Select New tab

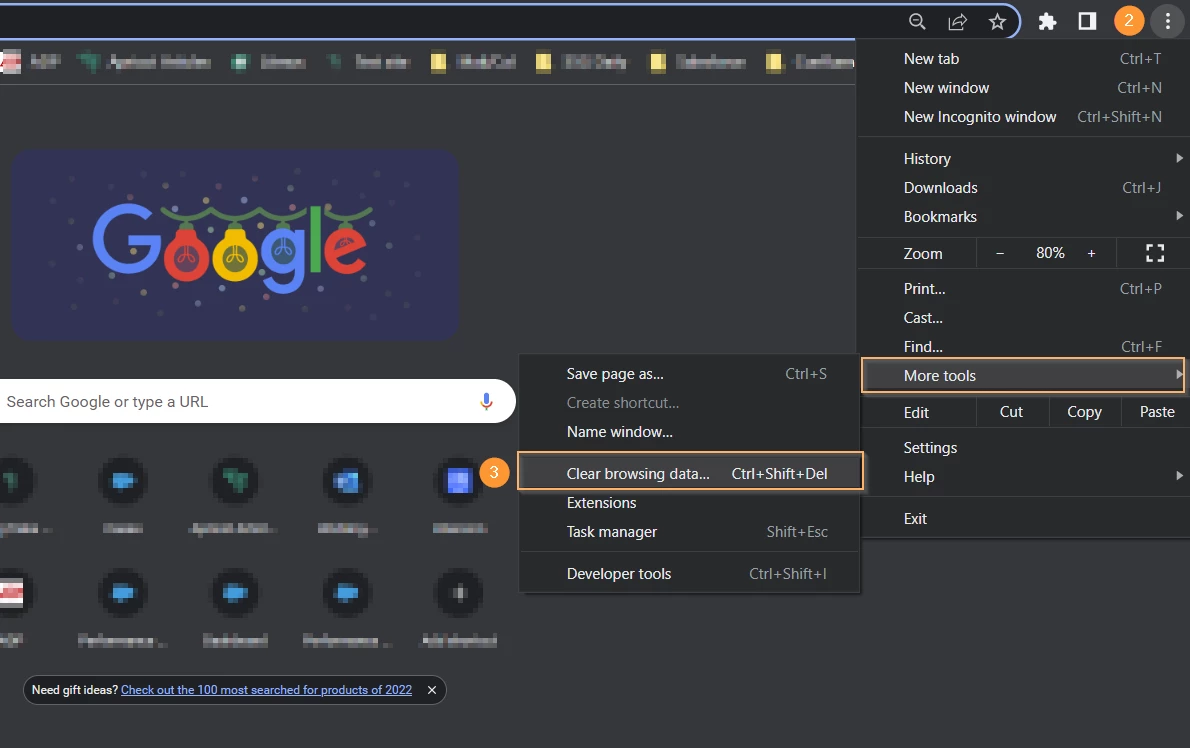[1023, 58]
